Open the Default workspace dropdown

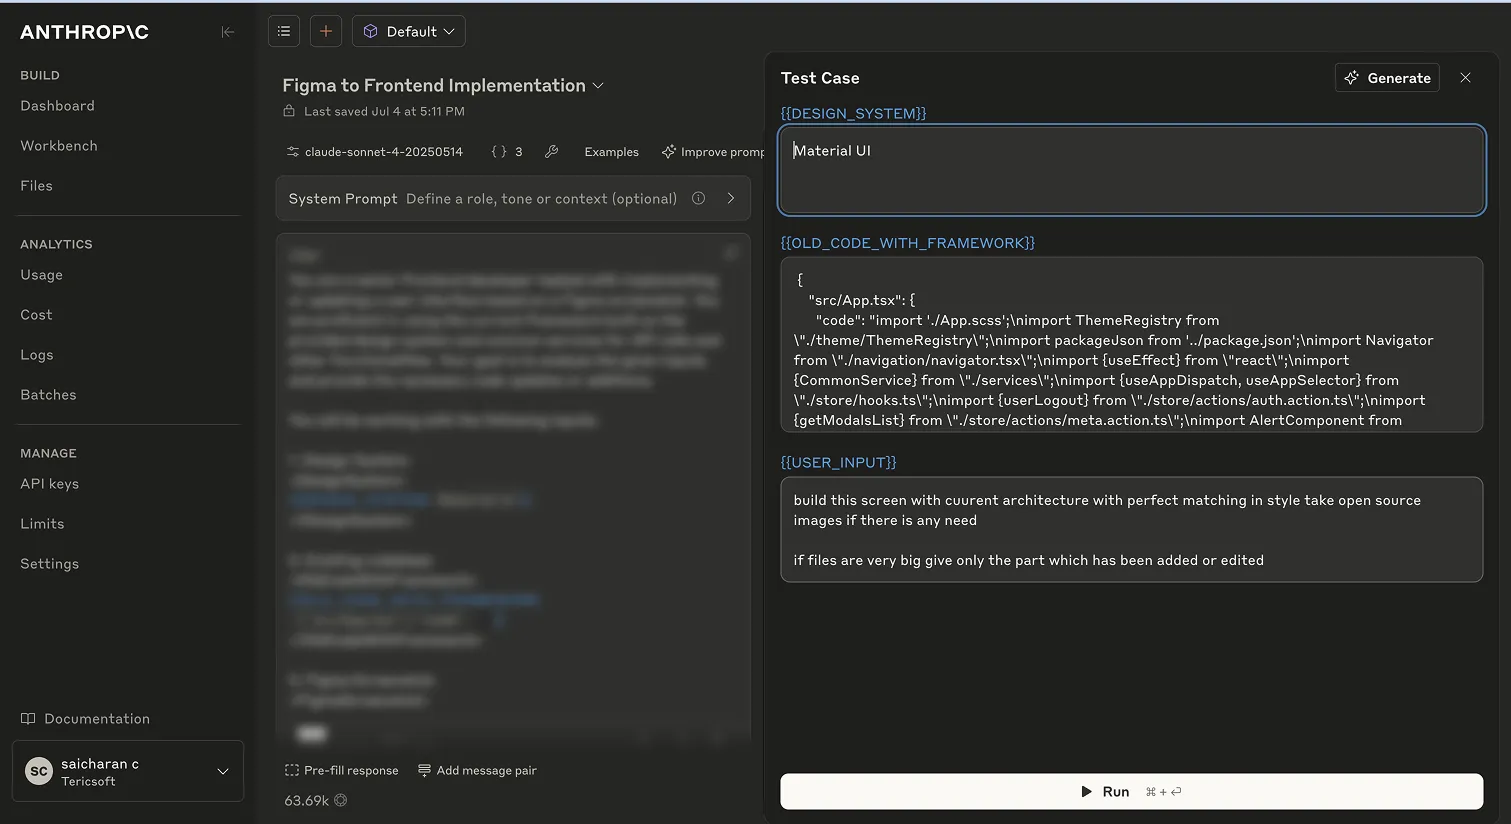pos(409,31)
